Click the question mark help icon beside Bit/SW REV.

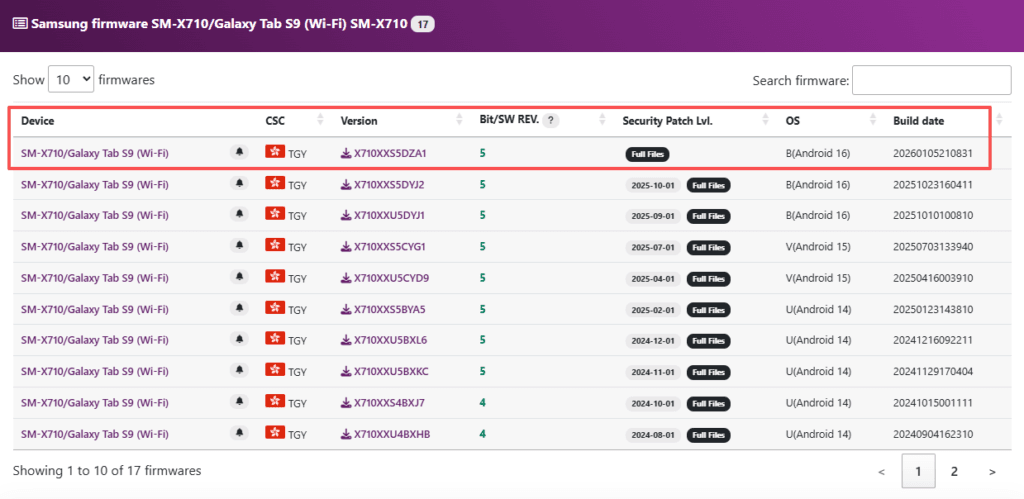coord(551,120)
